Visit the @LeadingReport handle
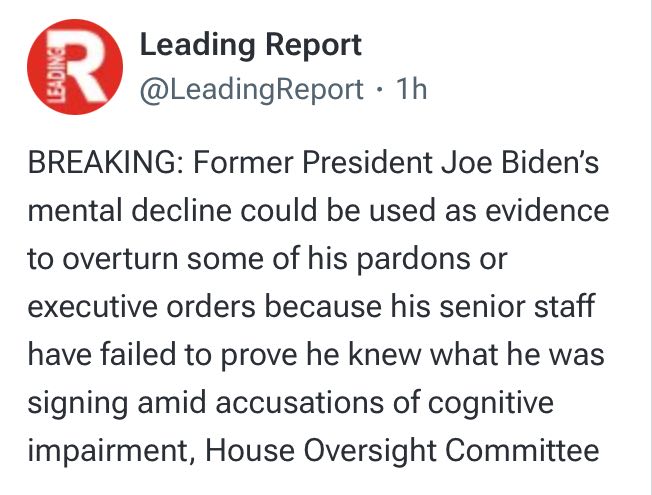 coord(252,89)
